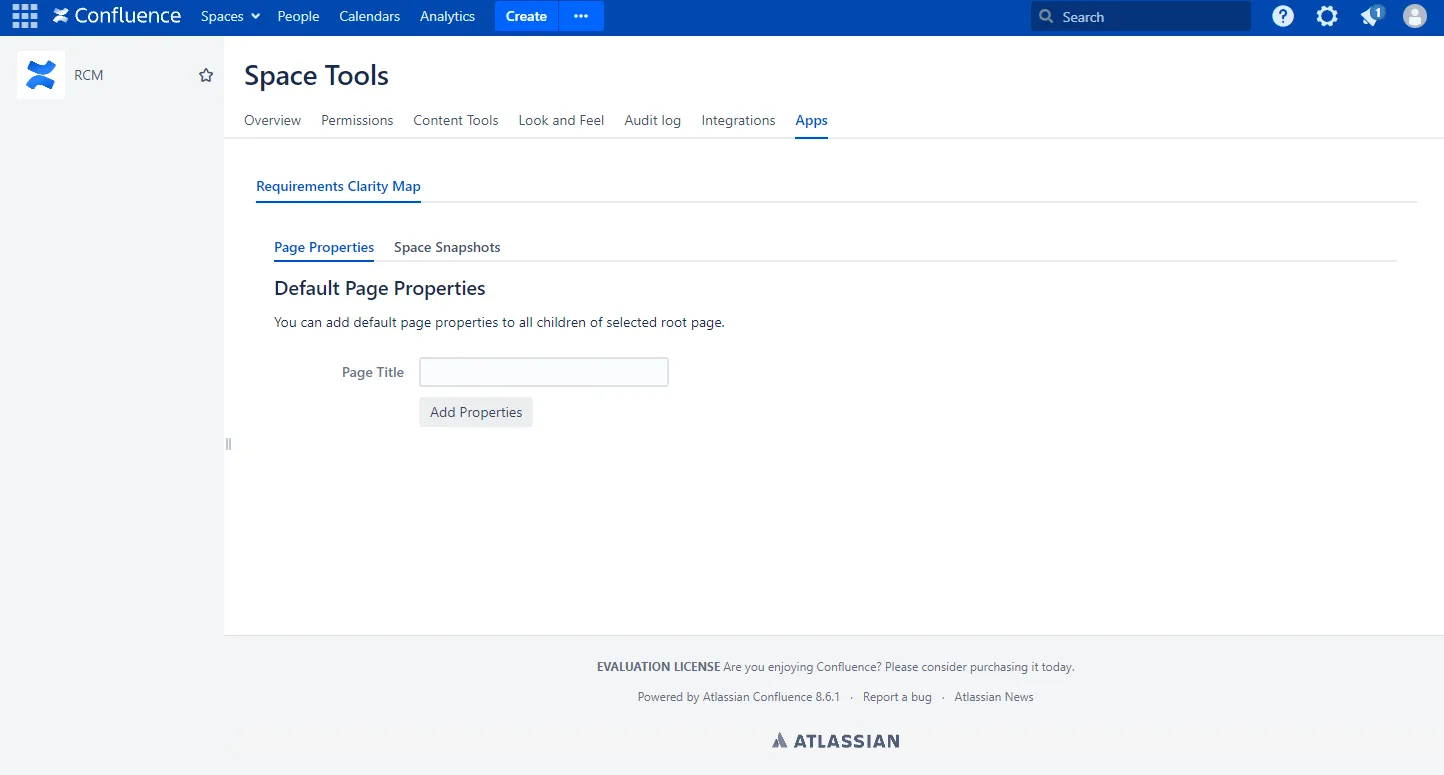1444x775 pixels.
Task: Switch to the Overview tab
Action: pyautogui.click(x=272, y=120)
